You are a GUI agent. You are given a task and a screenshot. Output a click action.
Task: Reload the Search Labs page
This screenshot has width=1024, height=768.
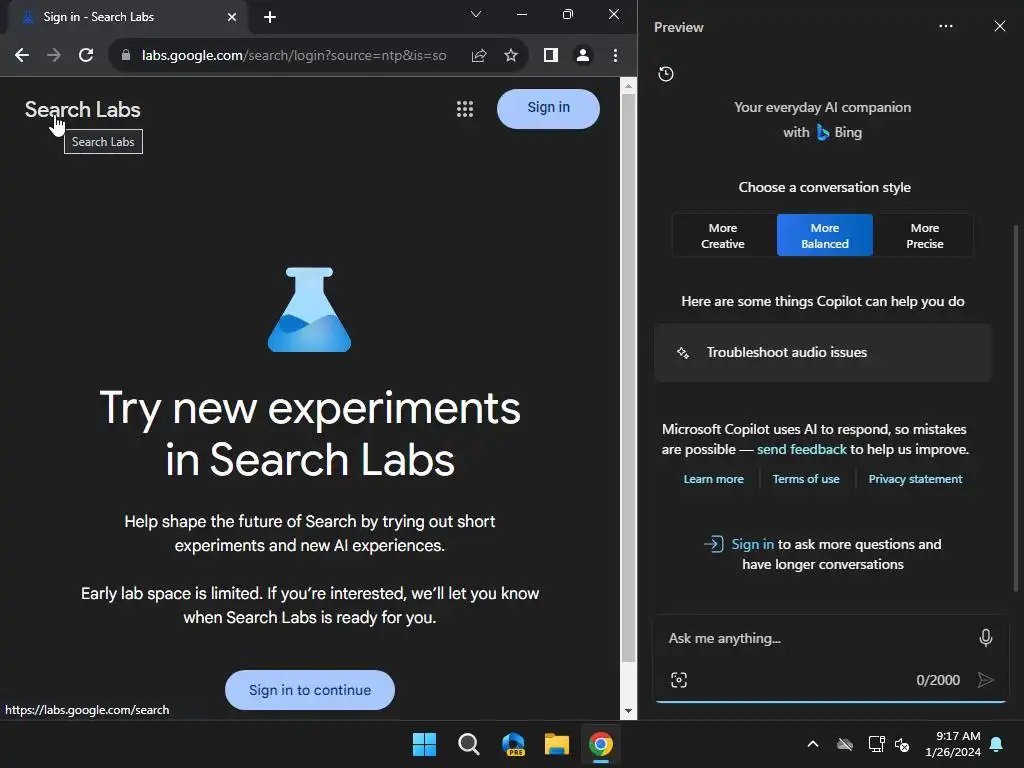[x=86, y=56]
